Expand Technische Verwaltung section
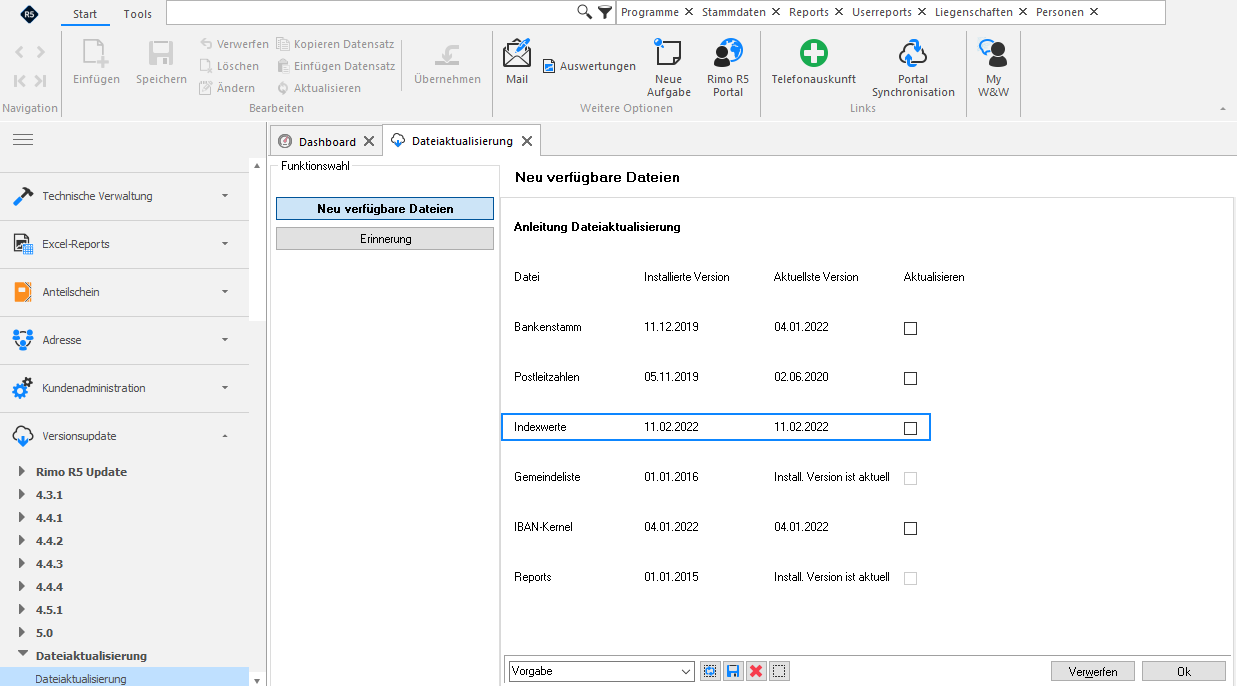 point(124,196)
